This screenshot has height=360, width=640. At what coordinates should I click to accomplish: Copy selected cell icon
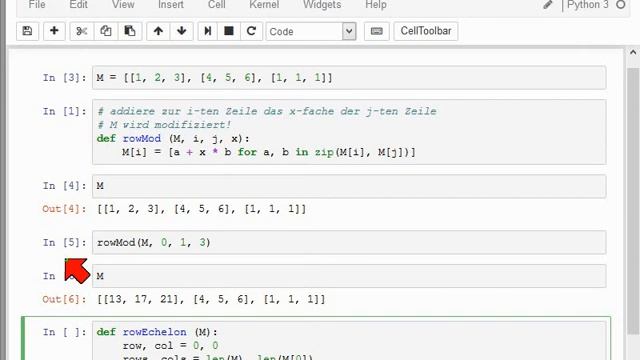(x=106, y=31)
